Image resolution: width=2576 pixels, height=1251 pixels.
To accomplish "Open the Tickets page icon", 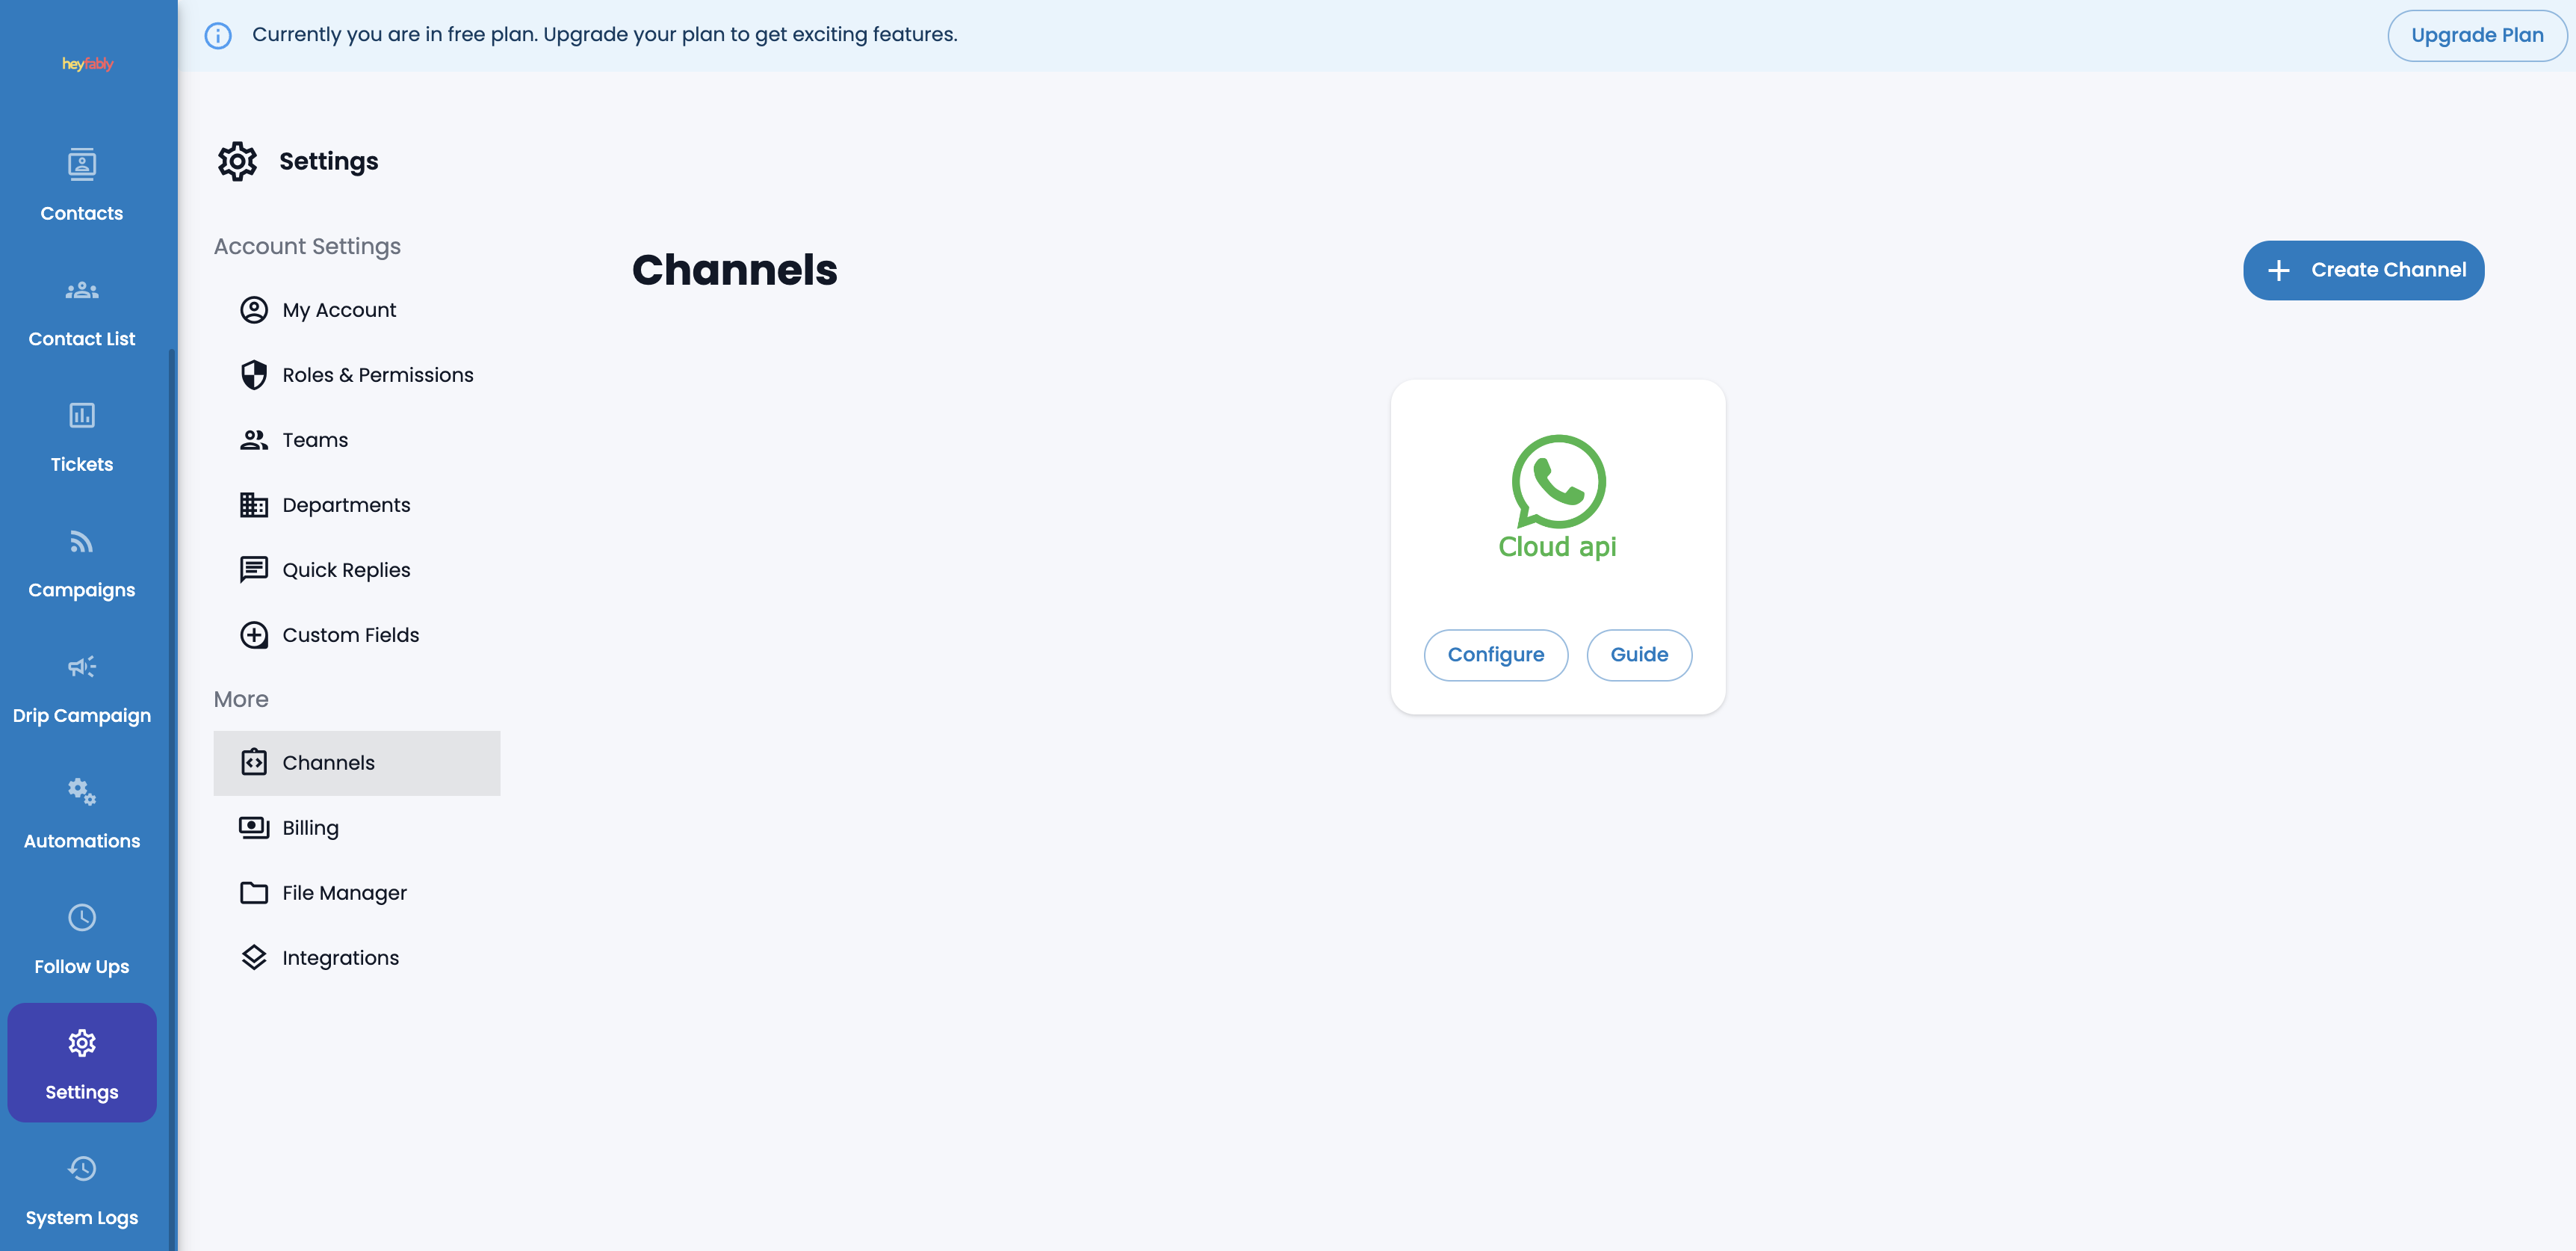I will tap(82, 415).
